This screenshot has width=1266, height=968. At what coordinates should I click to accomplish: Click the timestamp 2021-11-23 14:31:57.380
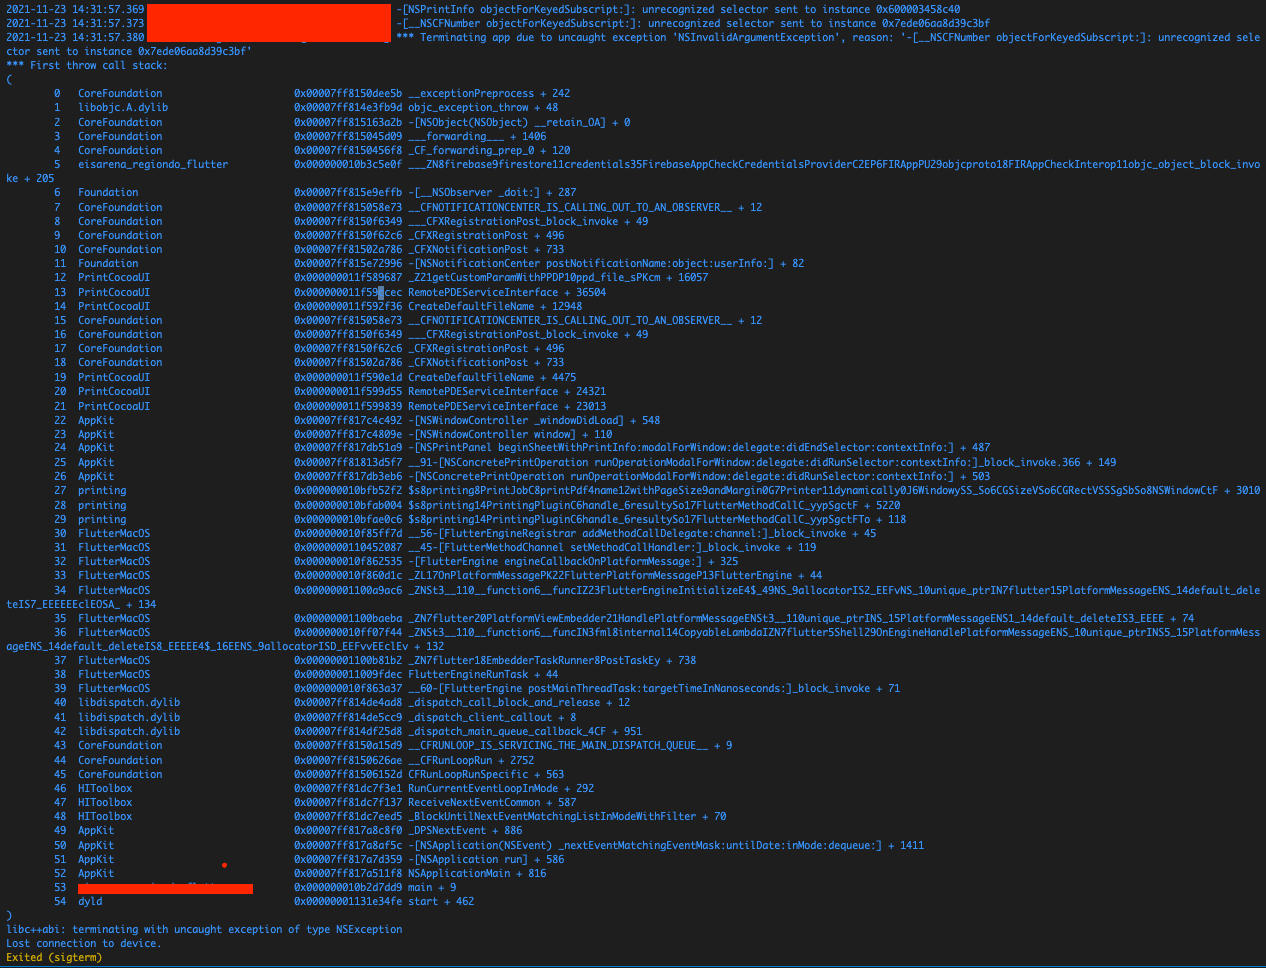pyautogui.click(x=75, y=37)
